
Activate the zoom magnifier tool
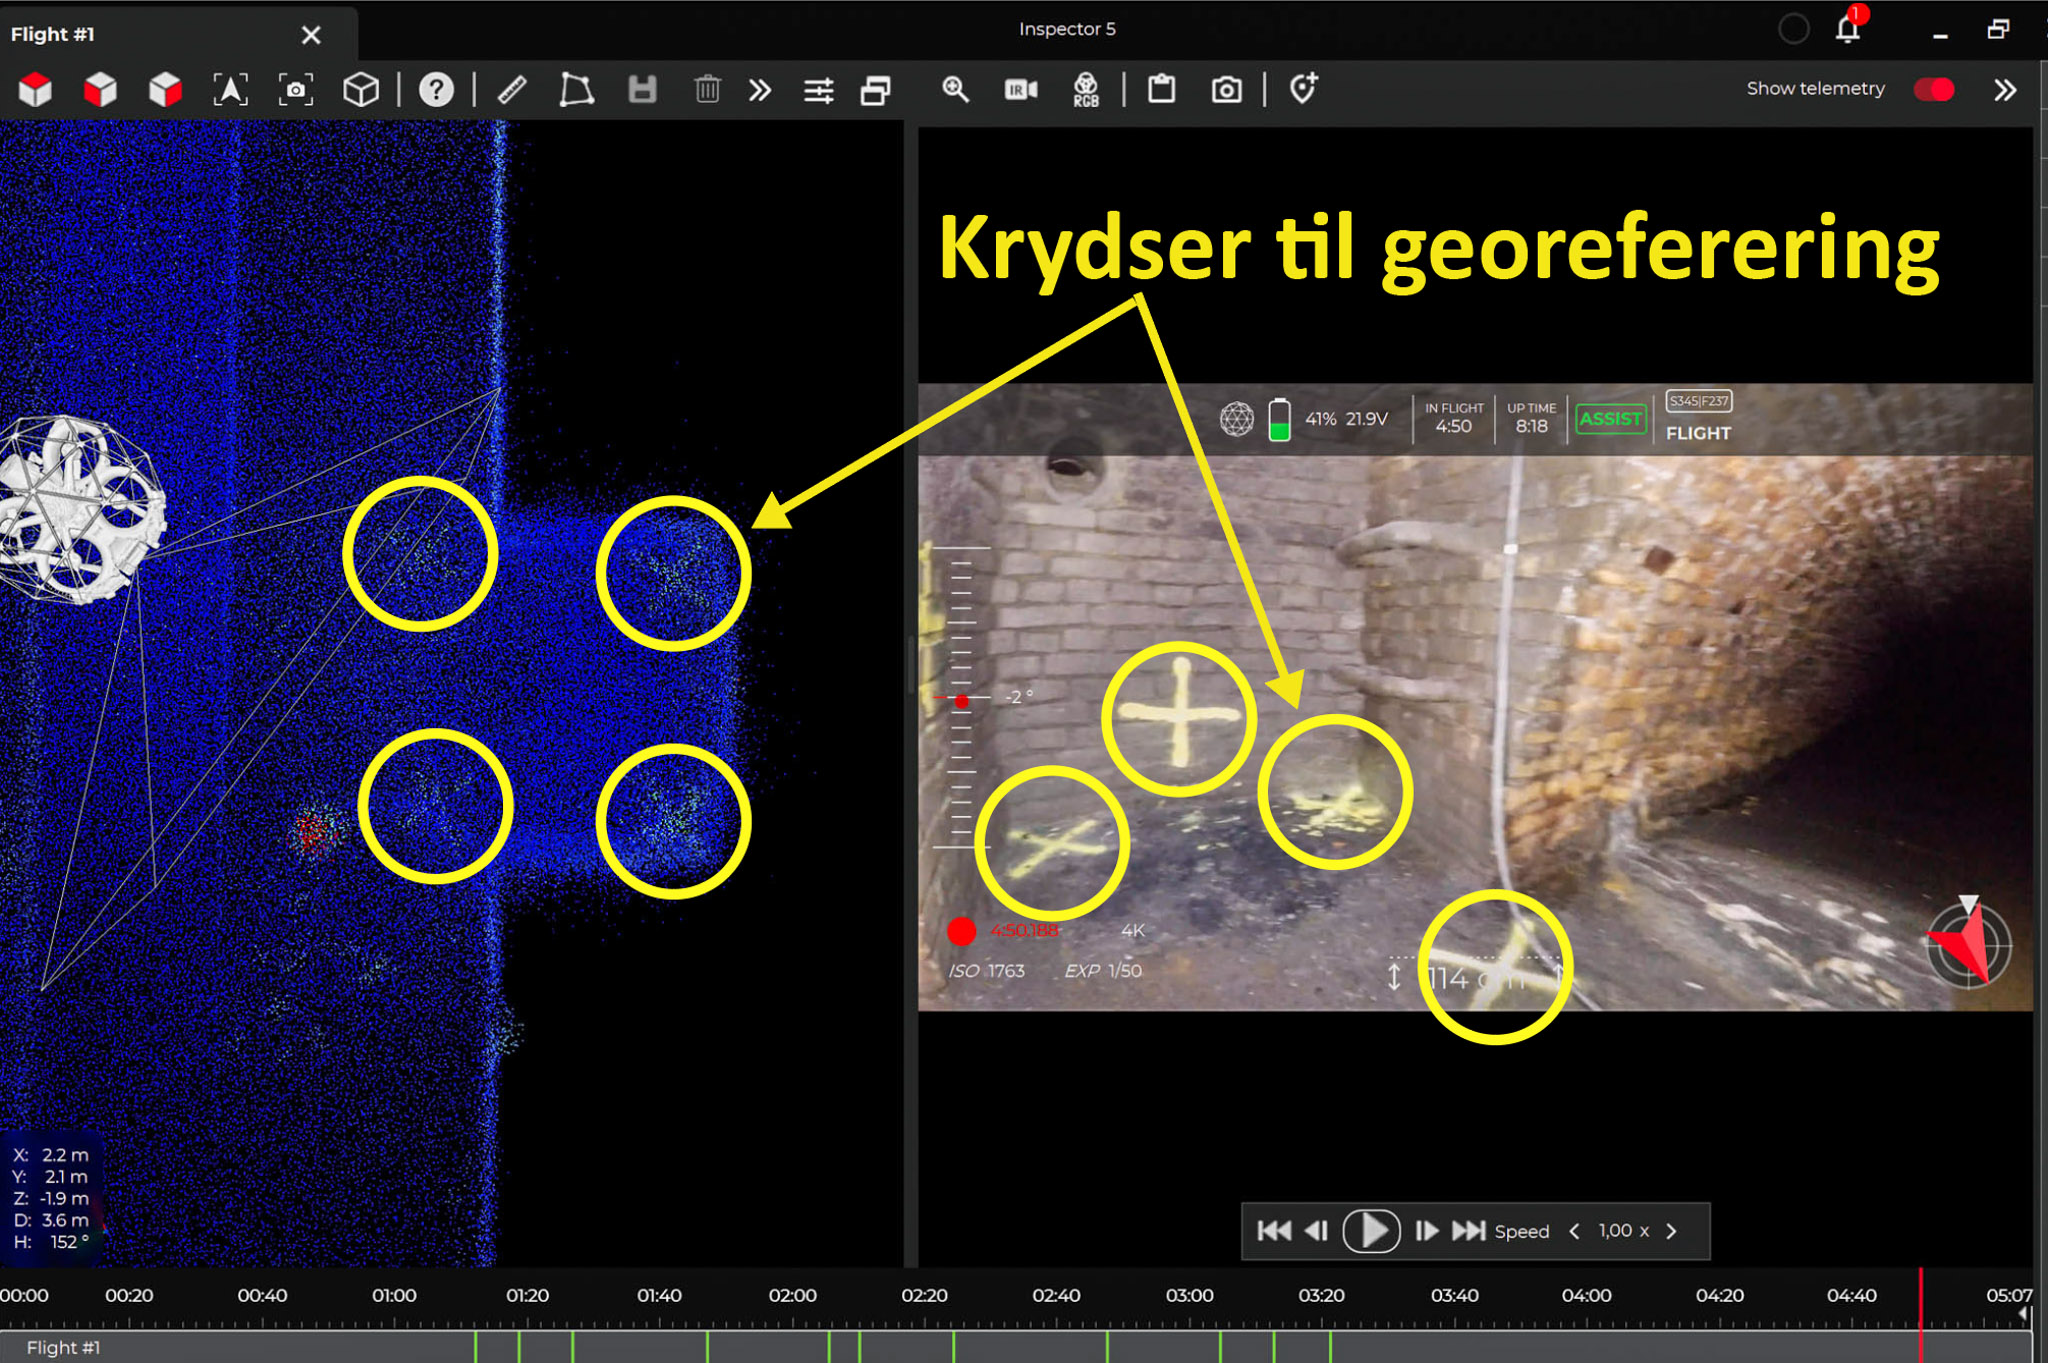pyautogui.click(x=954, y=89)
